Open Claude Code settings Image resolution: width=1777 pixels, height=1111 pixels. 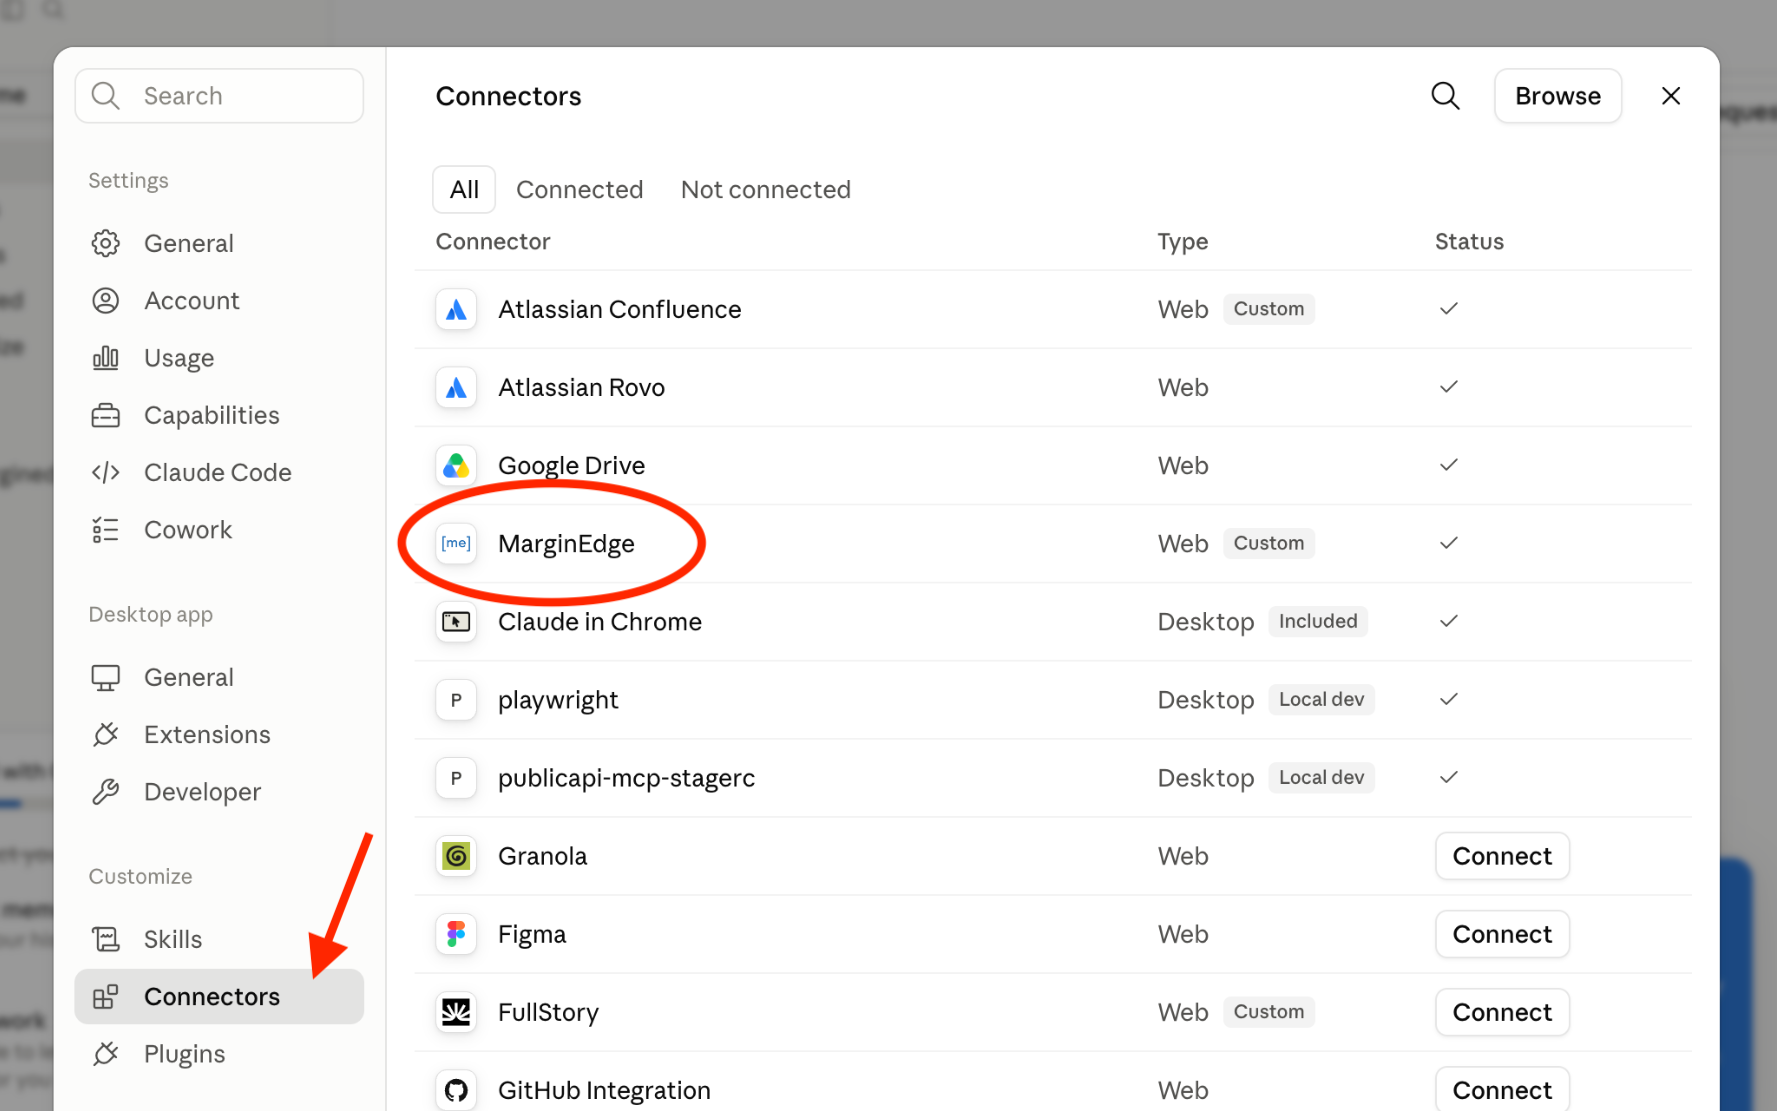pos(219,472)
